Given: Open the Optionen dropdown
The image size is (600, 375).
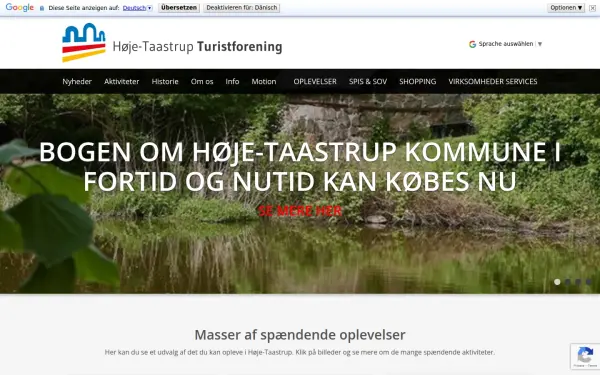Looking at the screenshot, I should tap(566, 8).
